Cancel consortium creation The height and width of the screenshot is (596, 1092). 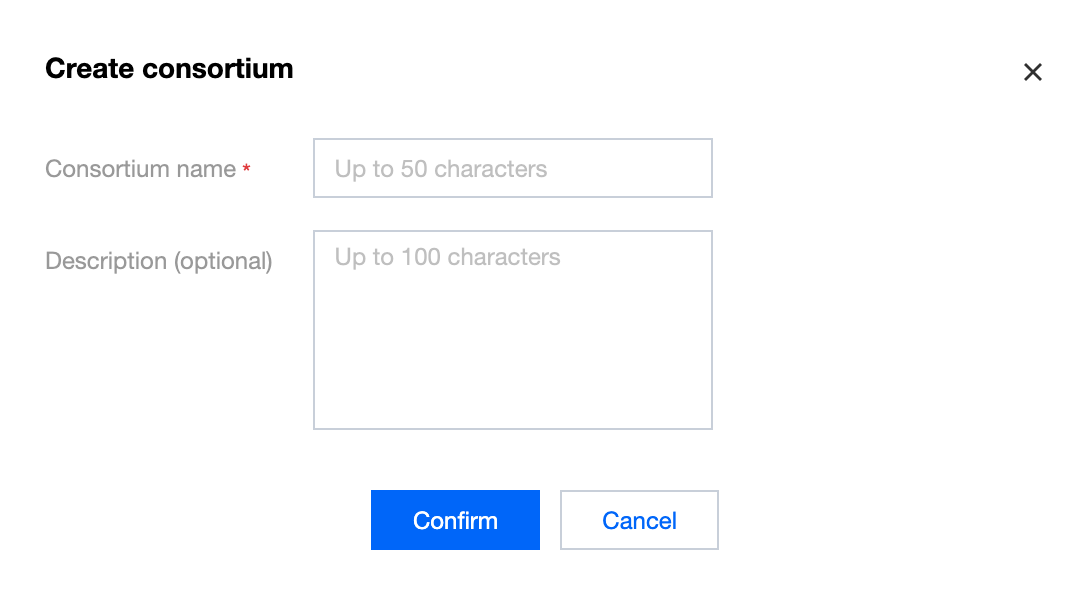pyautogui.click(x=639, y=520)
